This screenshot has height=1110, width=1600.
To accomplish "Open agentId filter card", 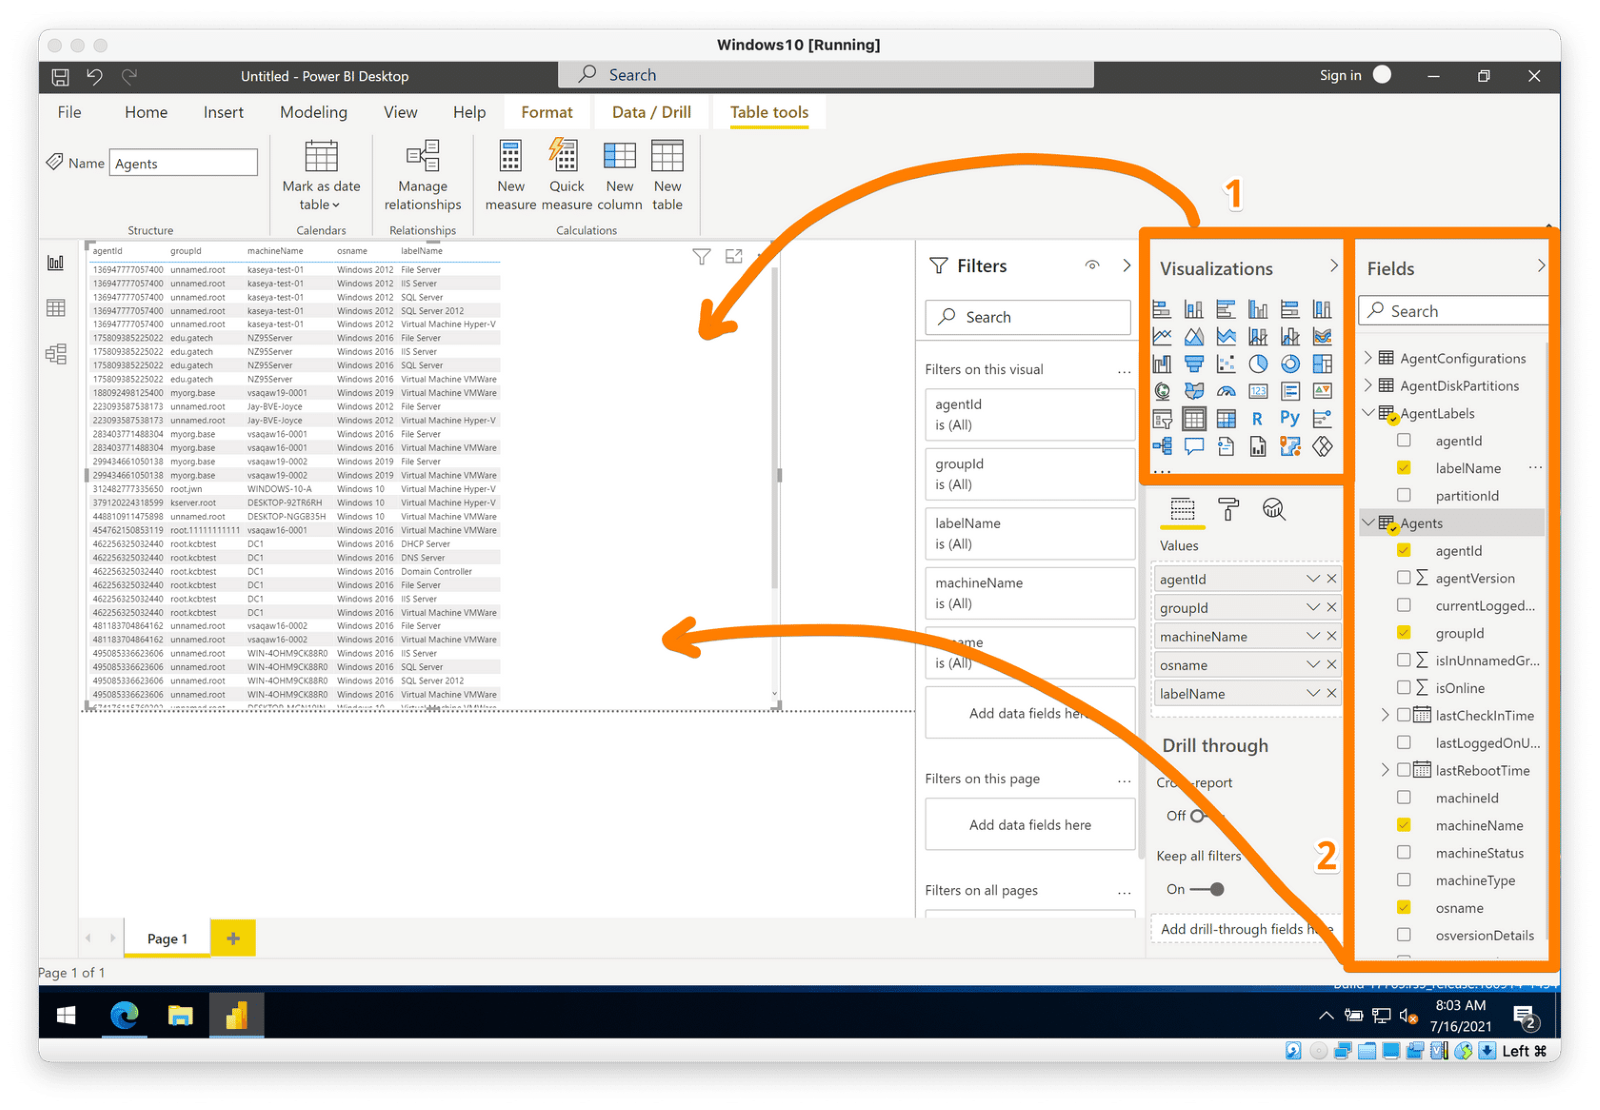I will pos(1030,414).
